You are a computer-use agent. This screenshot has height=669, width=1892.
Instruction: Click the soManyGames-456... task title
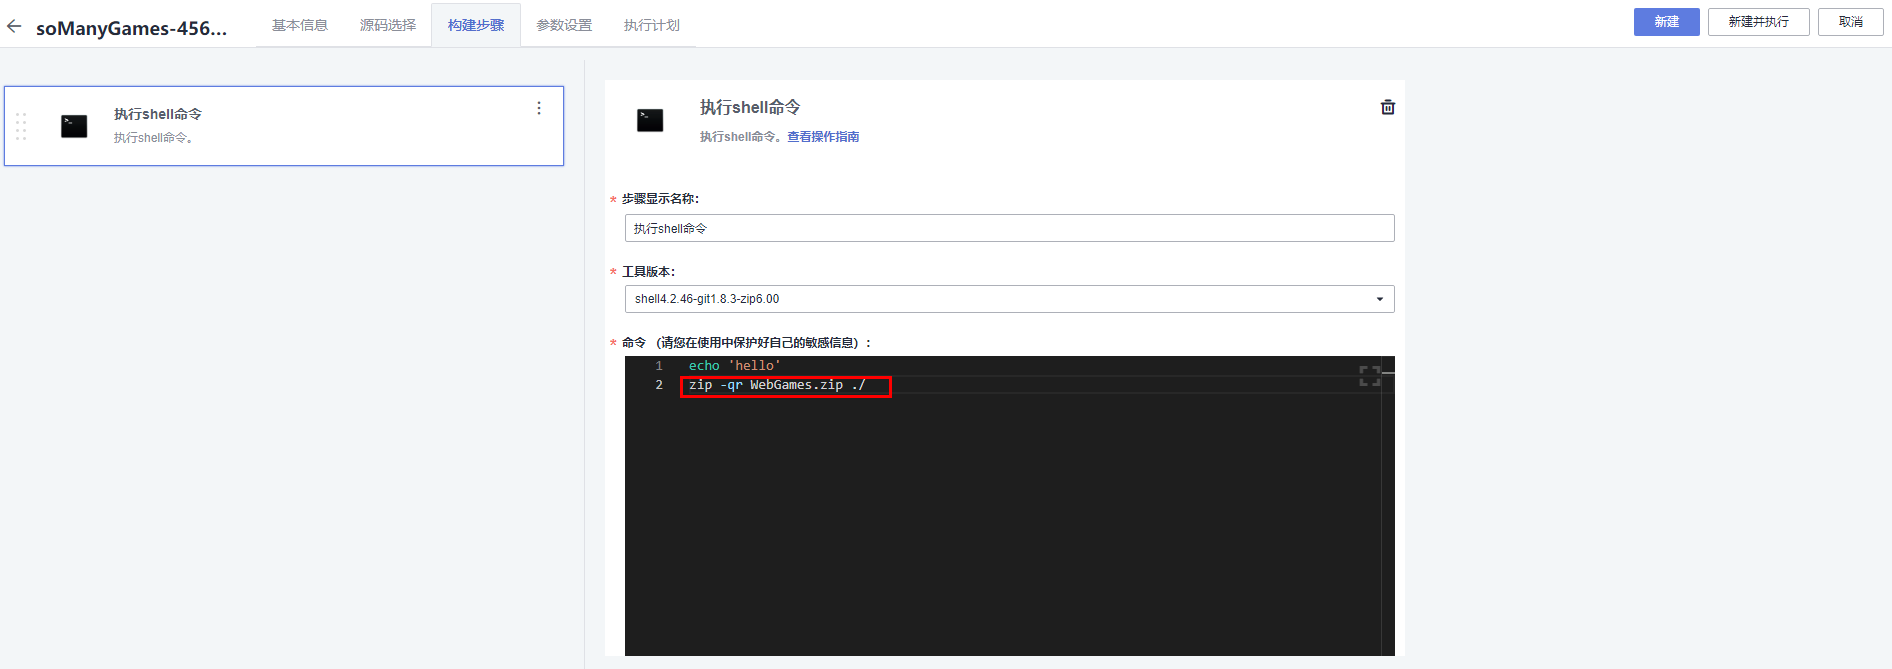[x=132, y=28]
